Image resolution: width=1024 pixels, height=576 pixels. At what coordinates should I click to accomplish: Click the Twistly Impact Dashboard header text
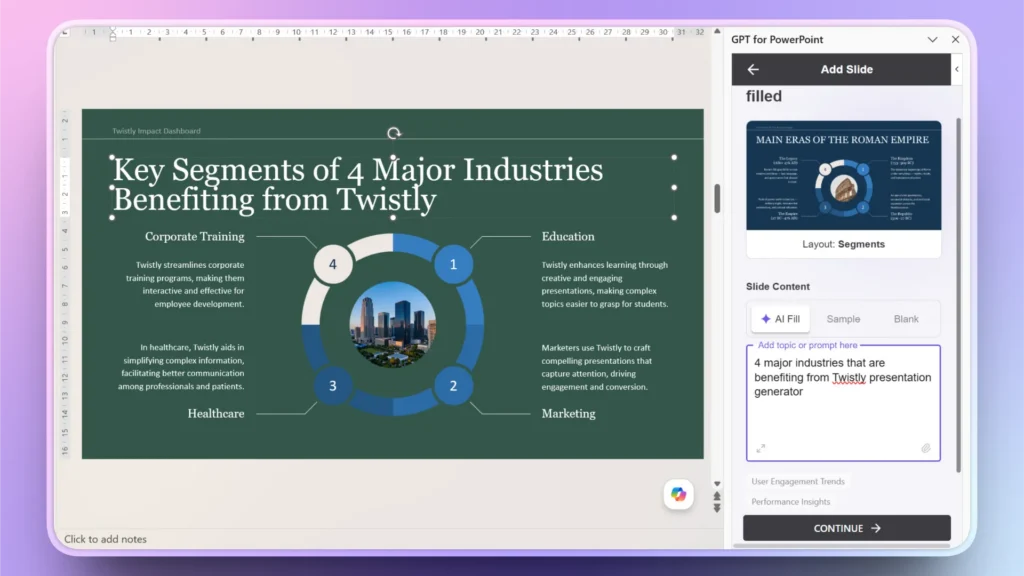(156, 131)
